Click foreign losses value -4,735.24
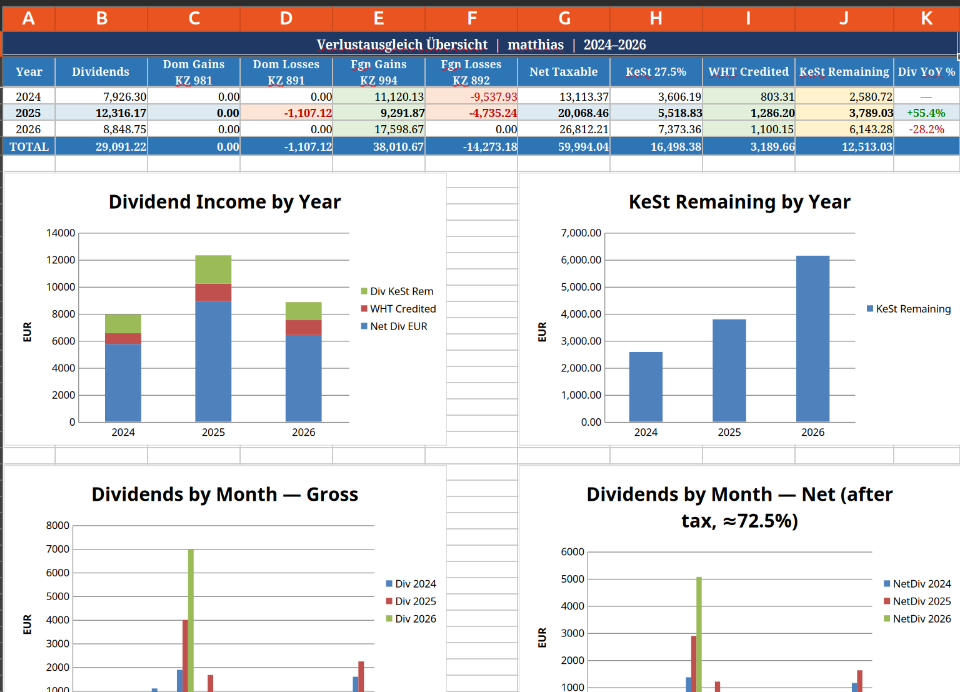The height and width of the screenshot is (692, 960). coord(471,113)
